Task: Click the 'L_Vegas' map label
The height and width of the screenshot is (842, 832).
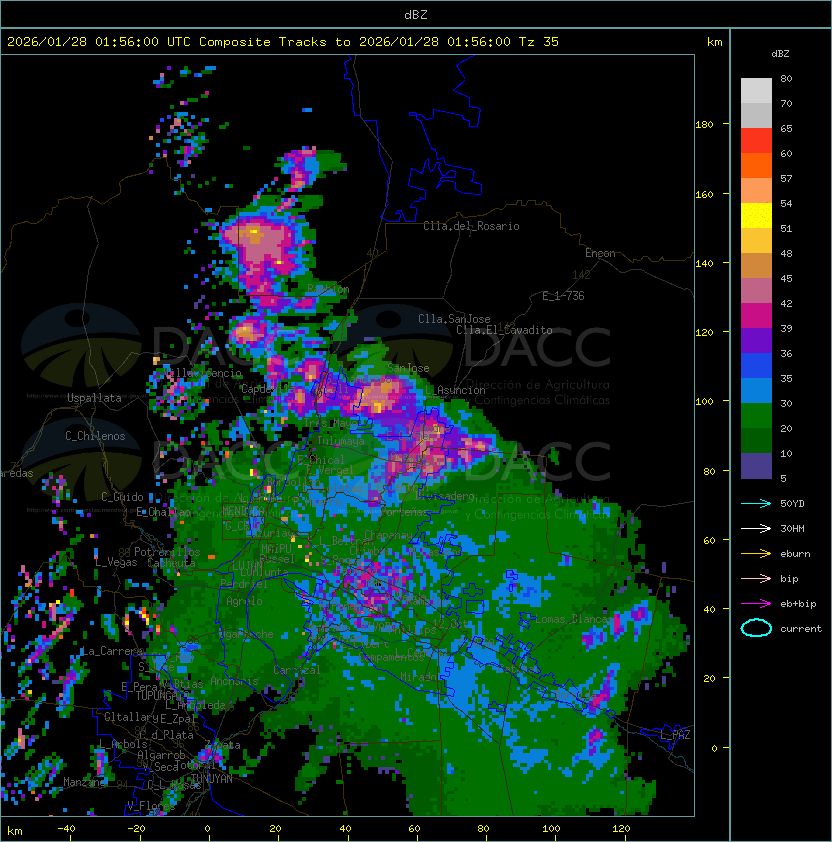Action: (115, 562)
